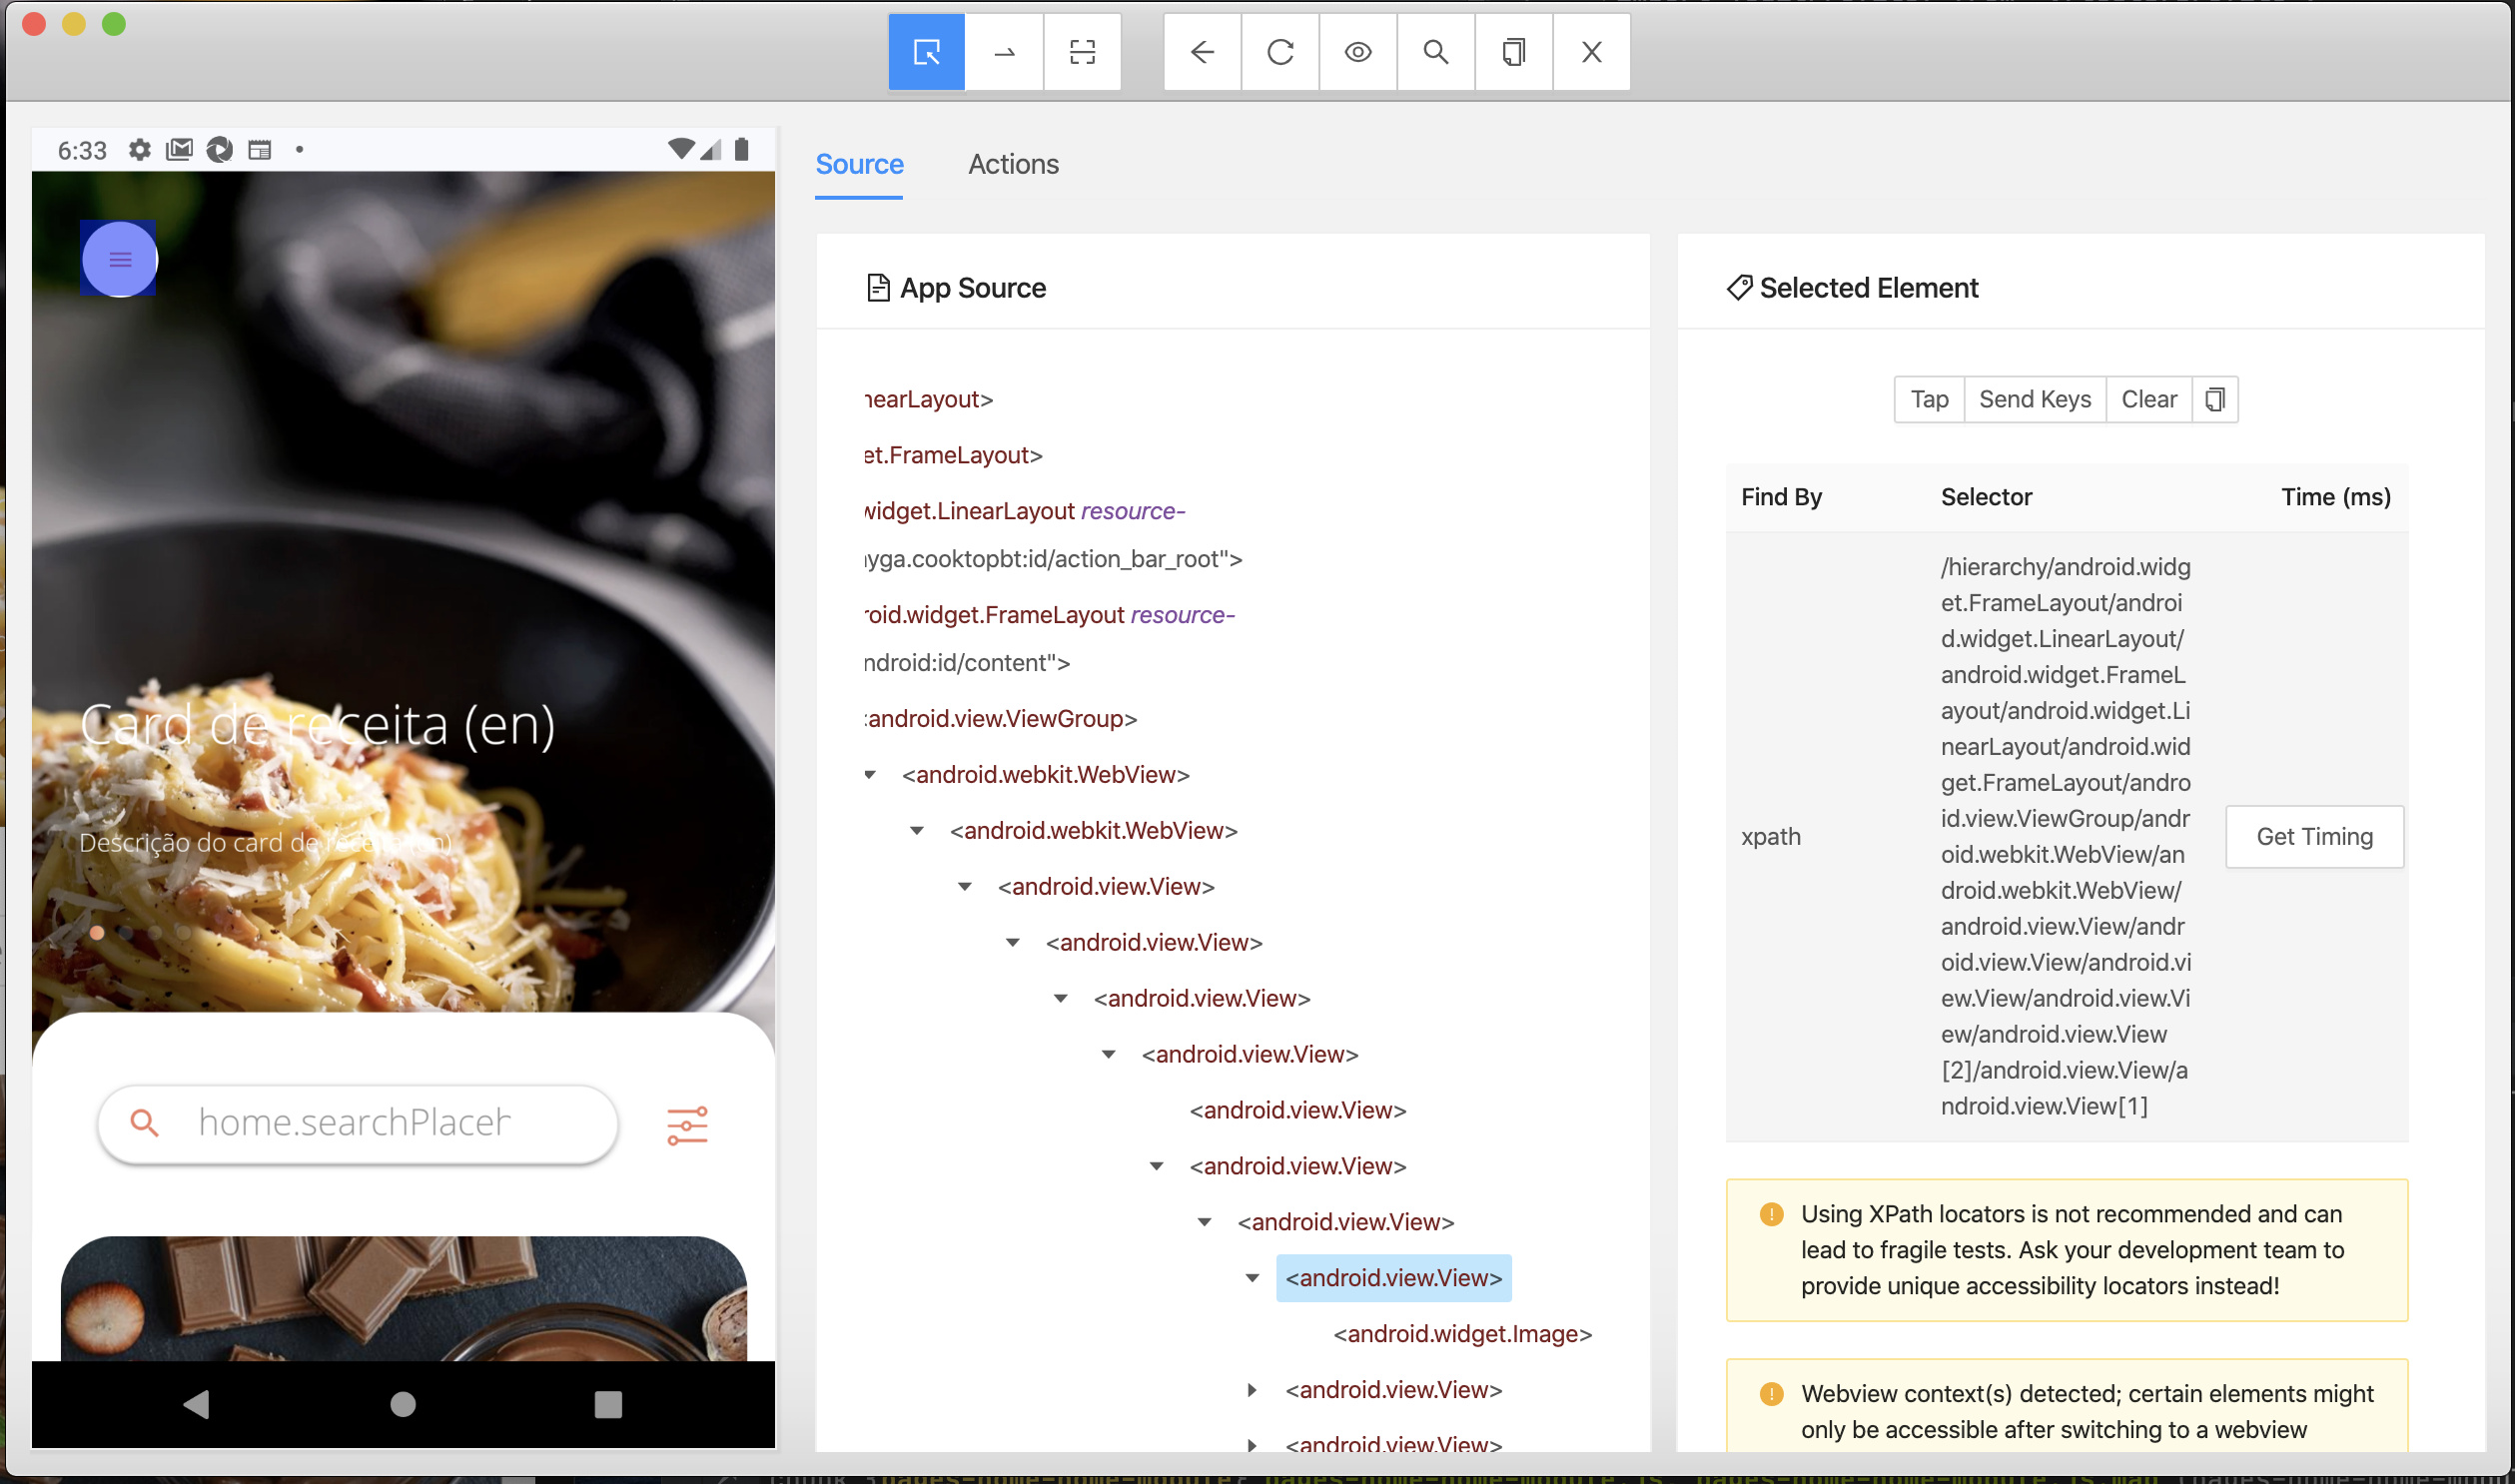Switch to Tap By Coordinates mode
2515x1484 pixels.
(x=1082, y=52)
